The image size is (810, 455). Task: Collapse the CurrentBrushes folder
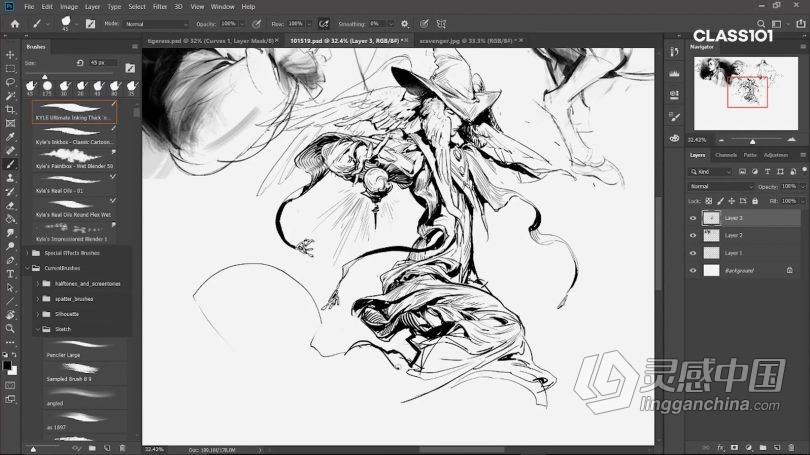28,268
